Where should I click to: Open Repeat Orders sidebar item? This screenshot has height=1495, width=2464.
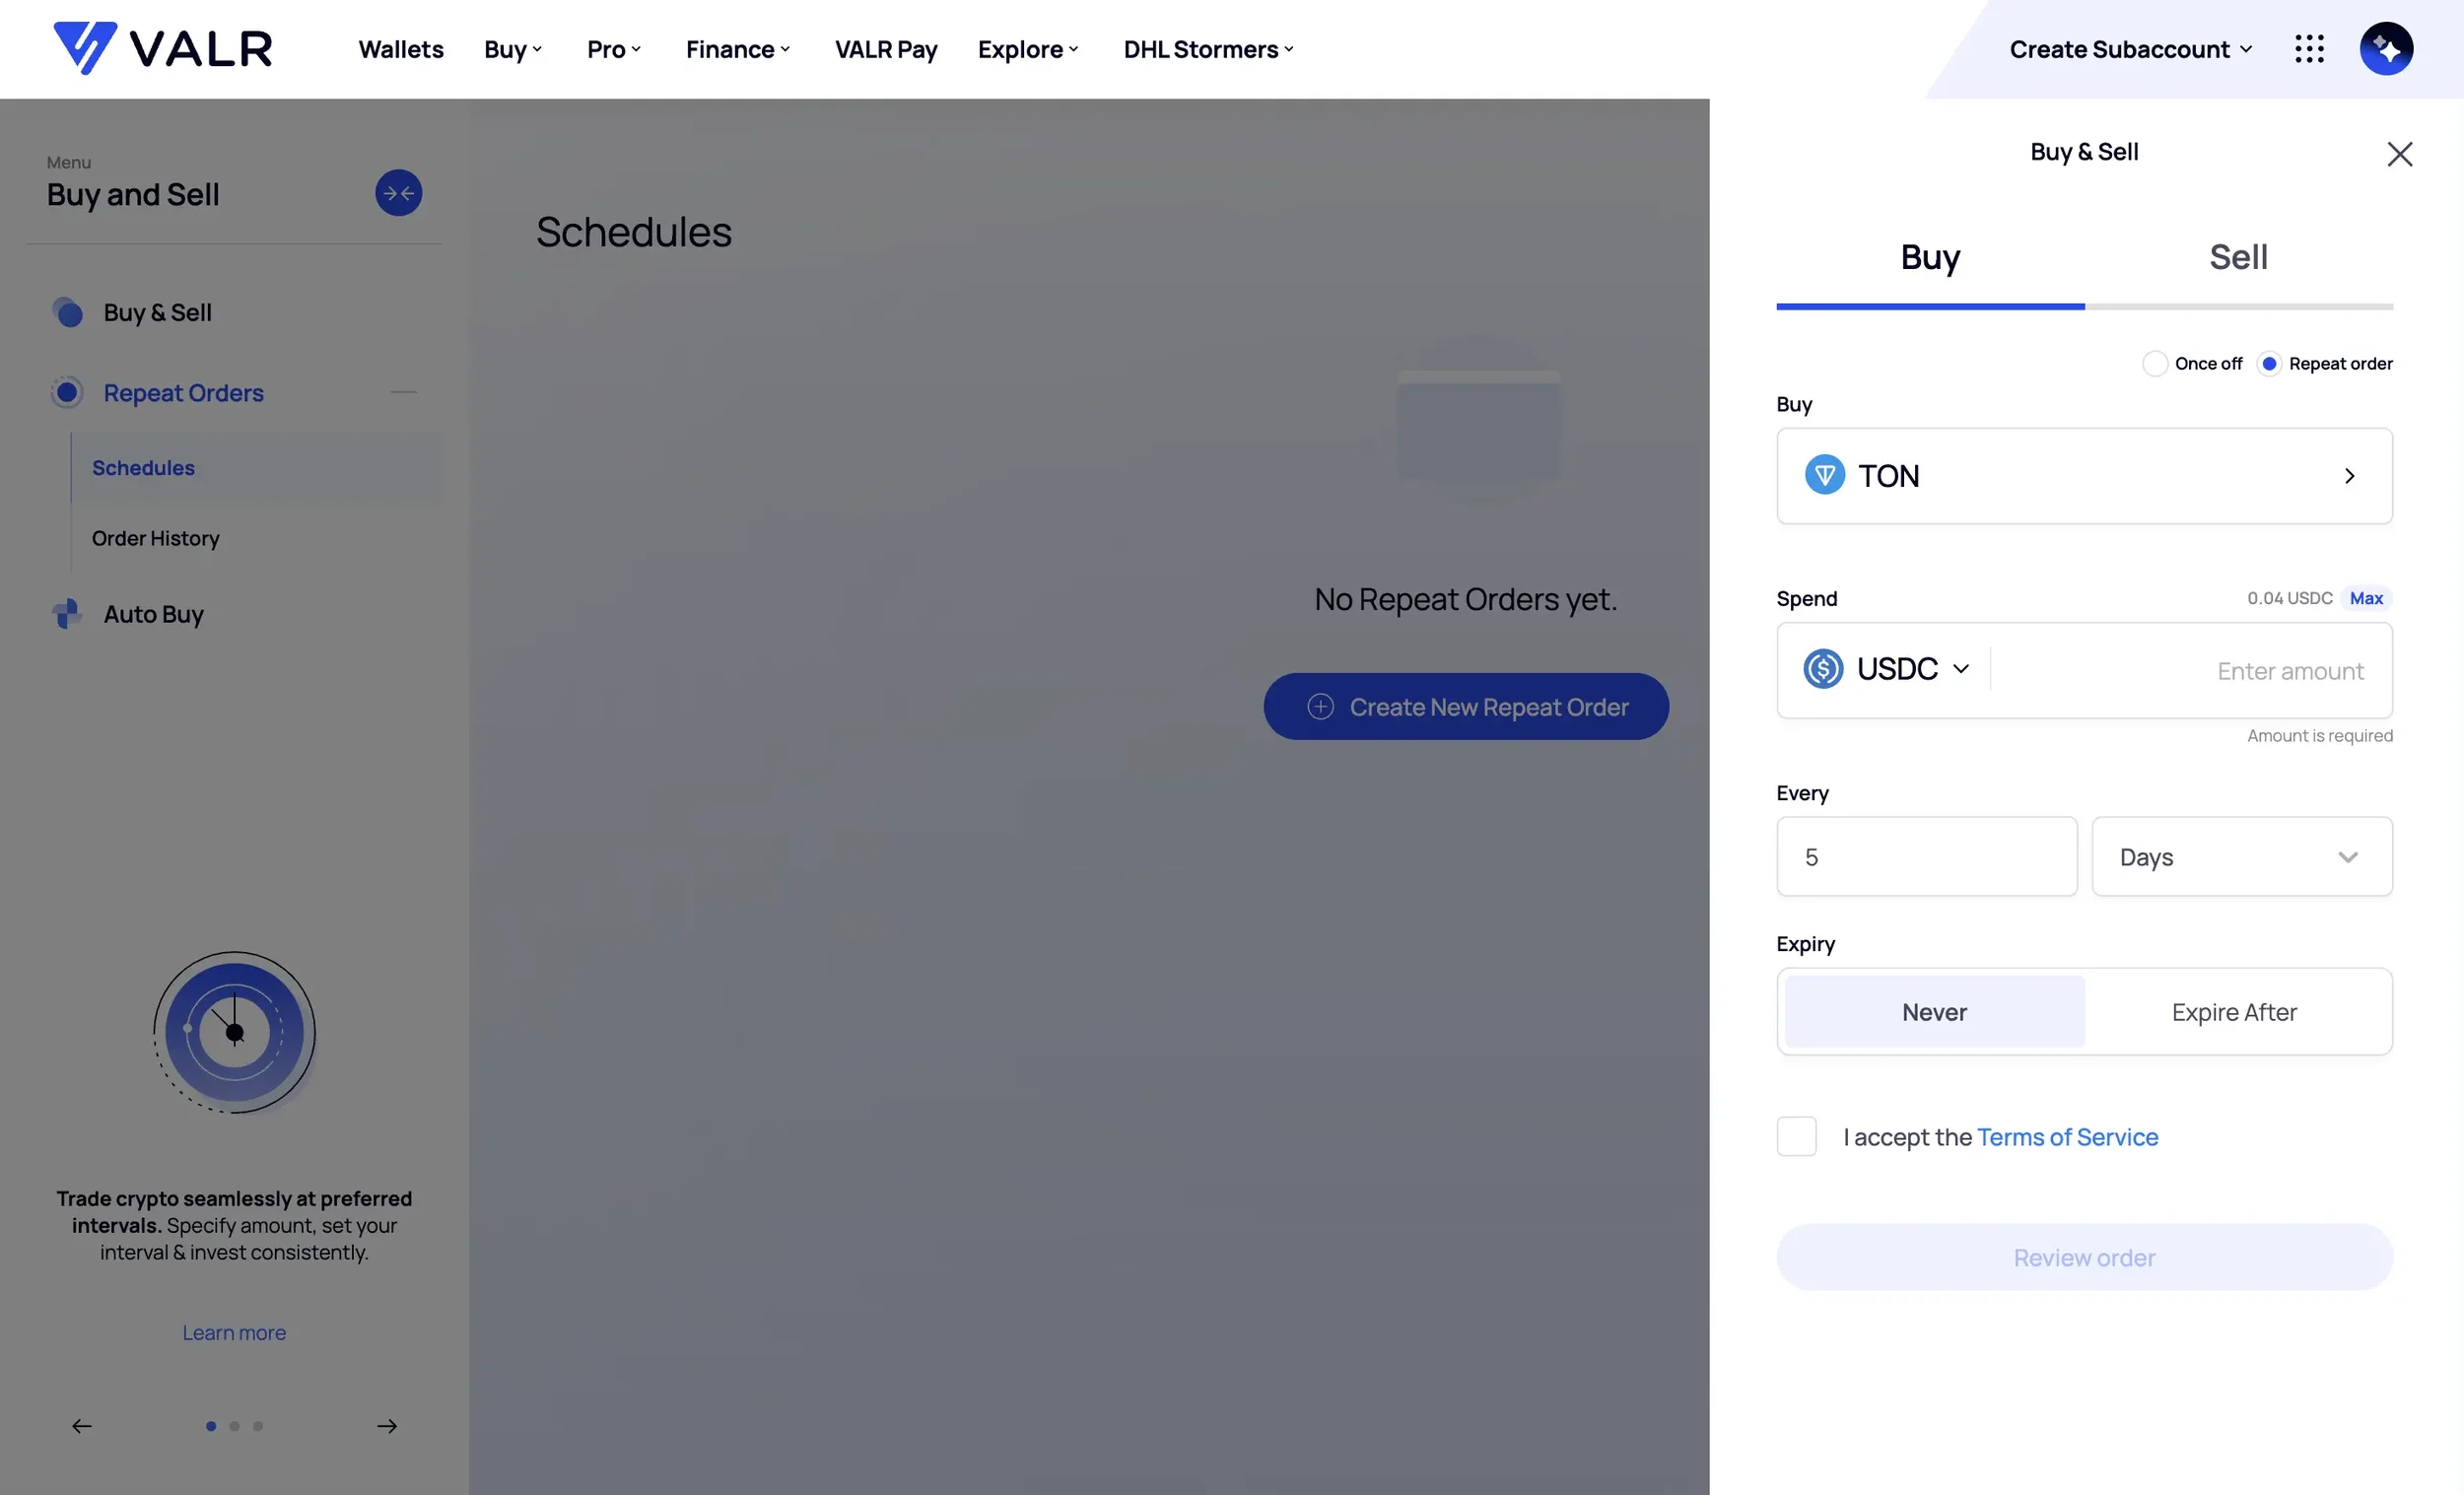tap(184, 392)
